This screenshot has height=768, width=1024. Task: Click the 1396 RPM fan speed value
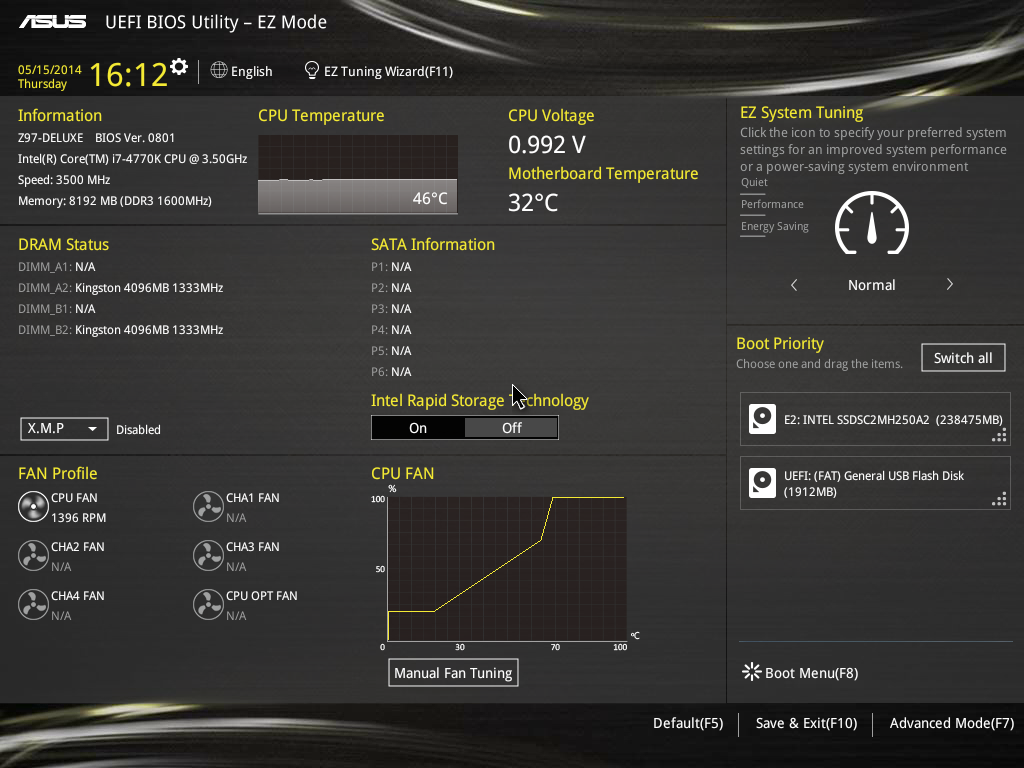point(78,518)
